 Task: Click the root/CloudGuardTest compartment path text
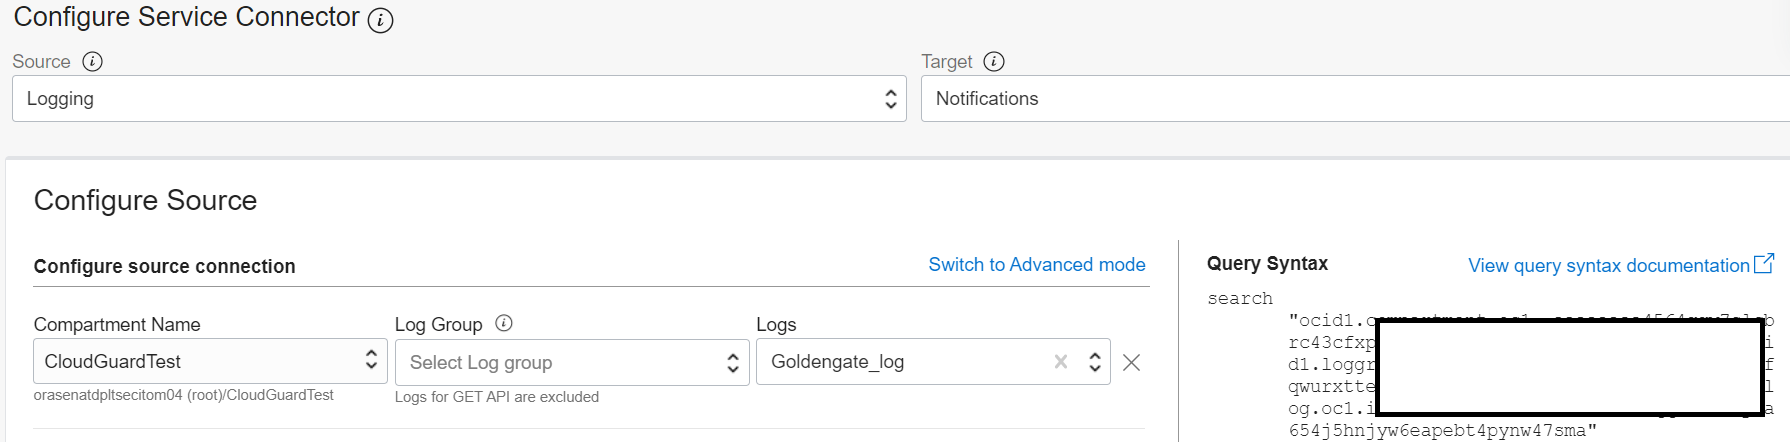183,396
